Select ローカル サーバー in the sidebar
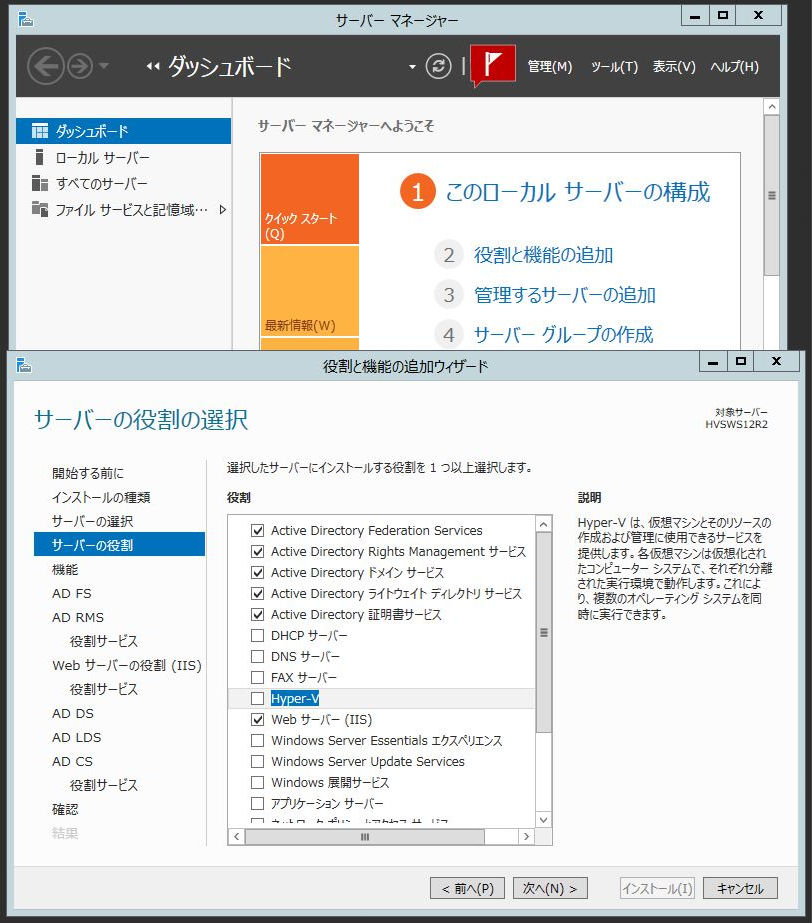812x923 pixels. click(x=124, y=157)
